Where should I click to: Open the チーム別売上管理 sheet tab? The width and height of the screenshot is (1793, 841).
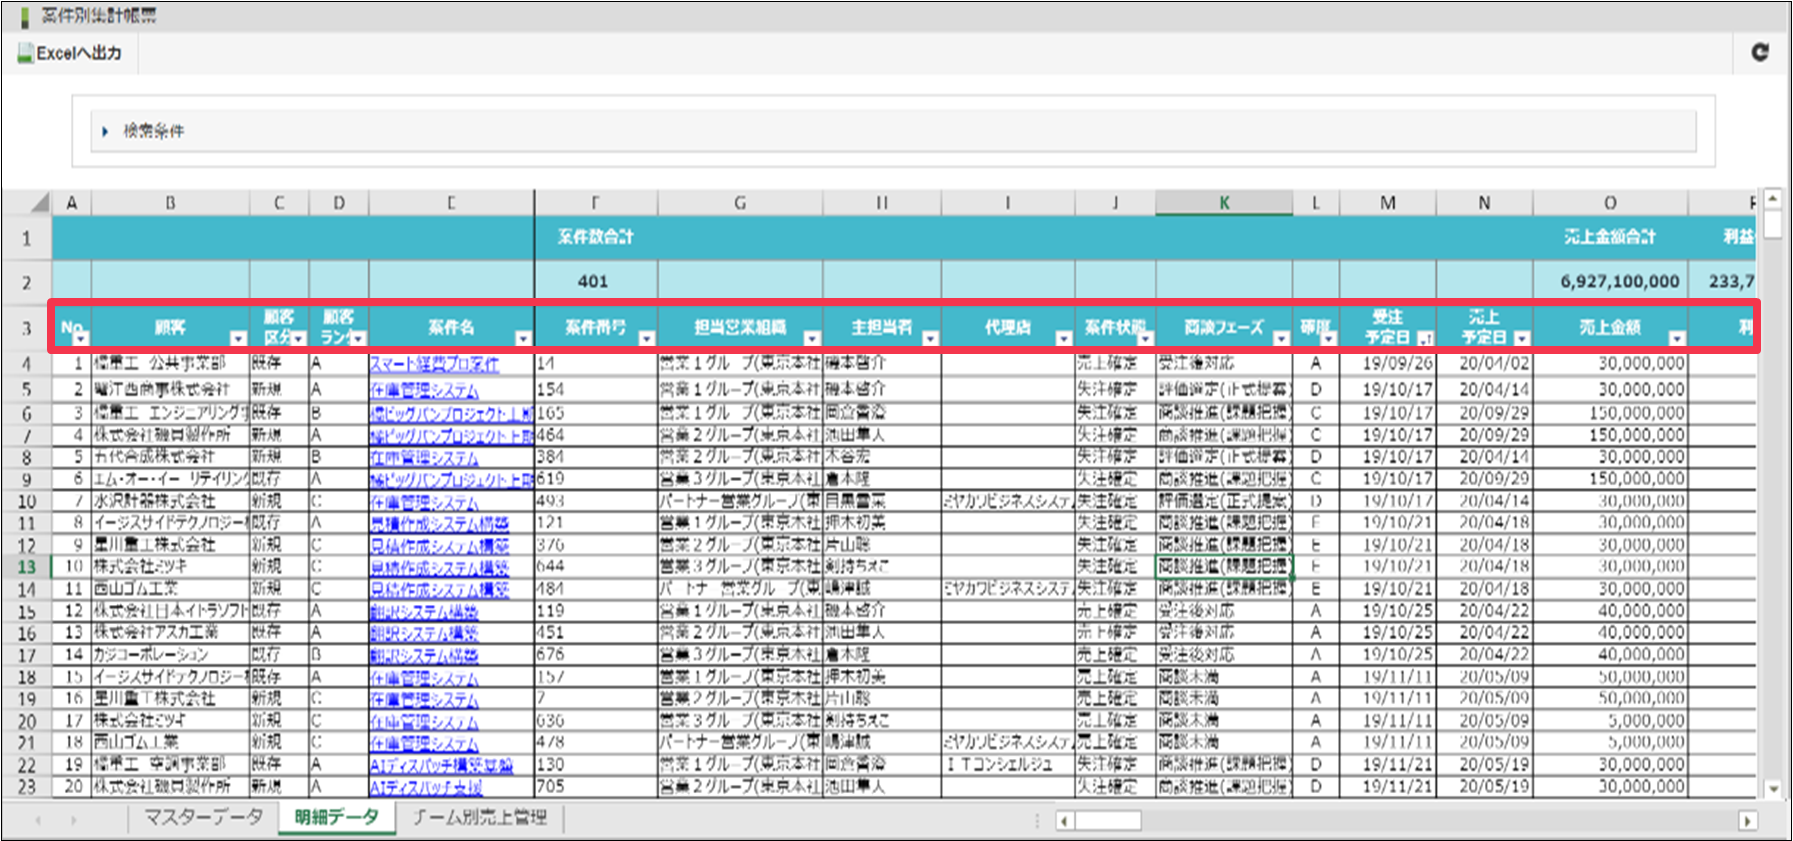pos(480,817)
